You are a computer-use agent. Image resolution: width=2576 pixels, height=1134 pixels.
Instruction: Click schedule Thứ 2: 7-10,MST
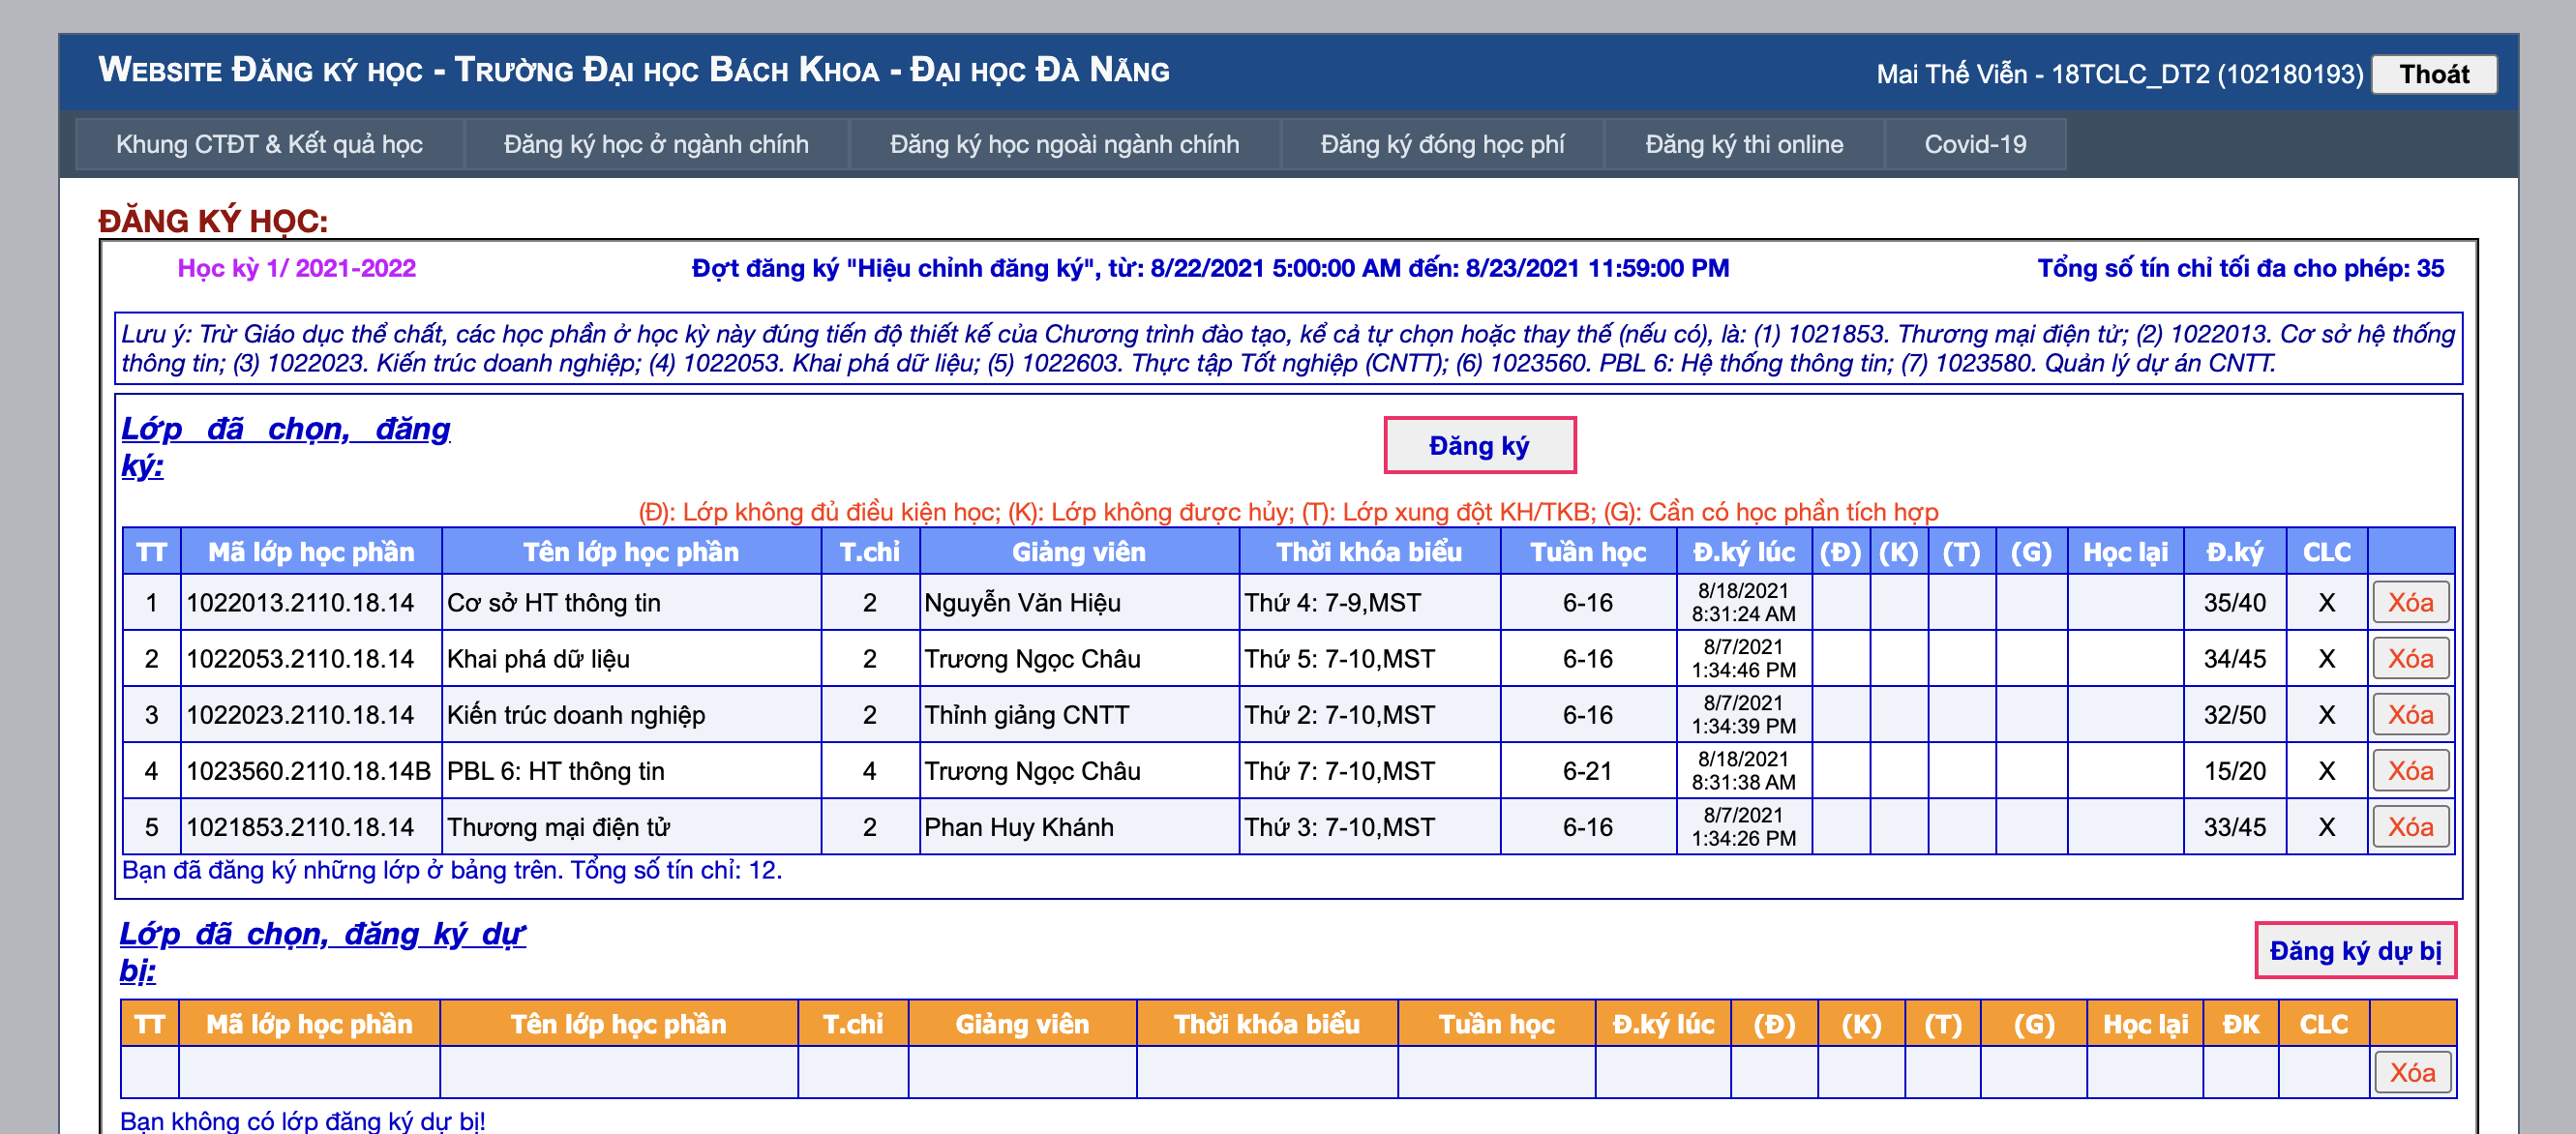point(1339,715)
